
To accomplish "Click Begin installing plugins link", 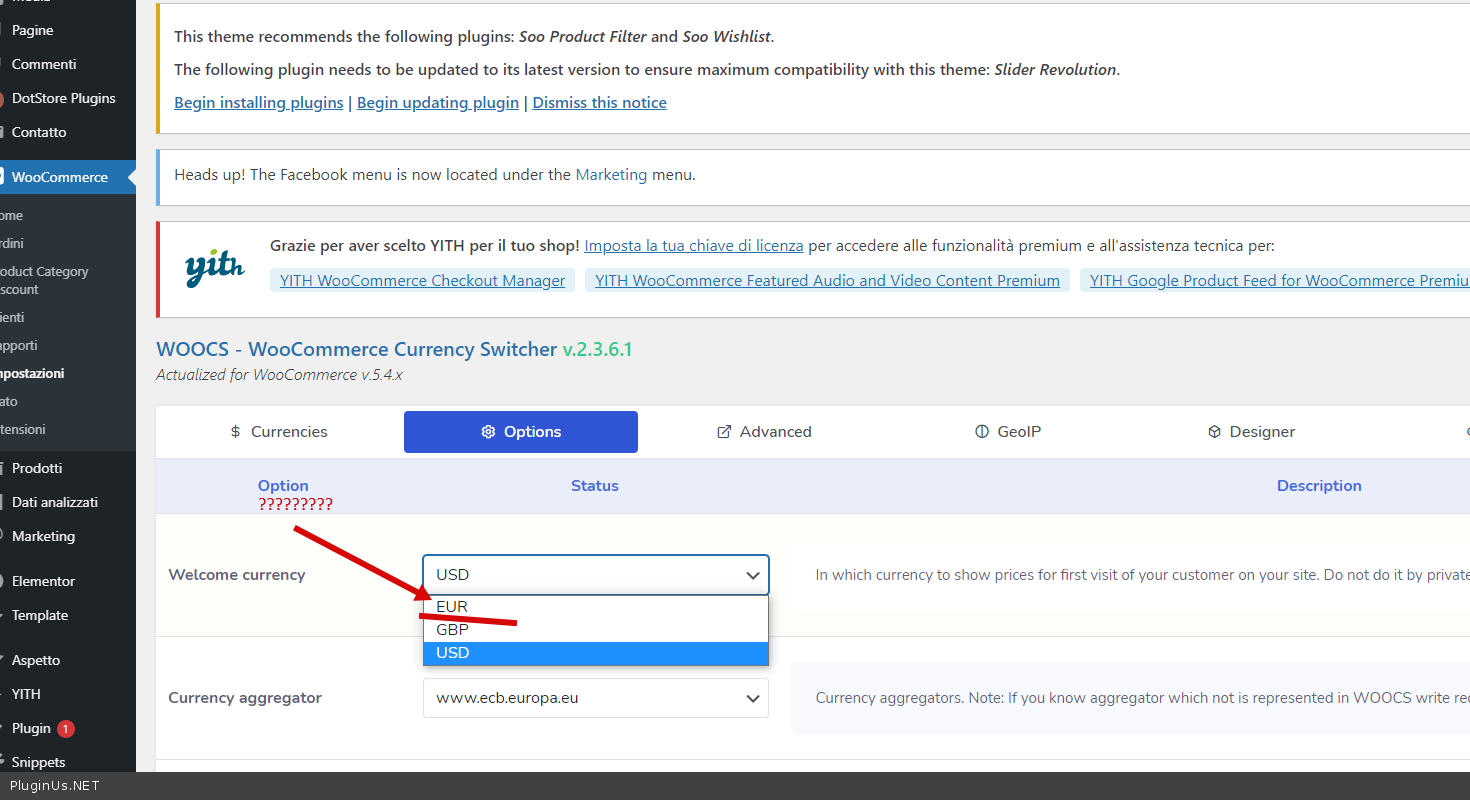I will tap(258, 103).
